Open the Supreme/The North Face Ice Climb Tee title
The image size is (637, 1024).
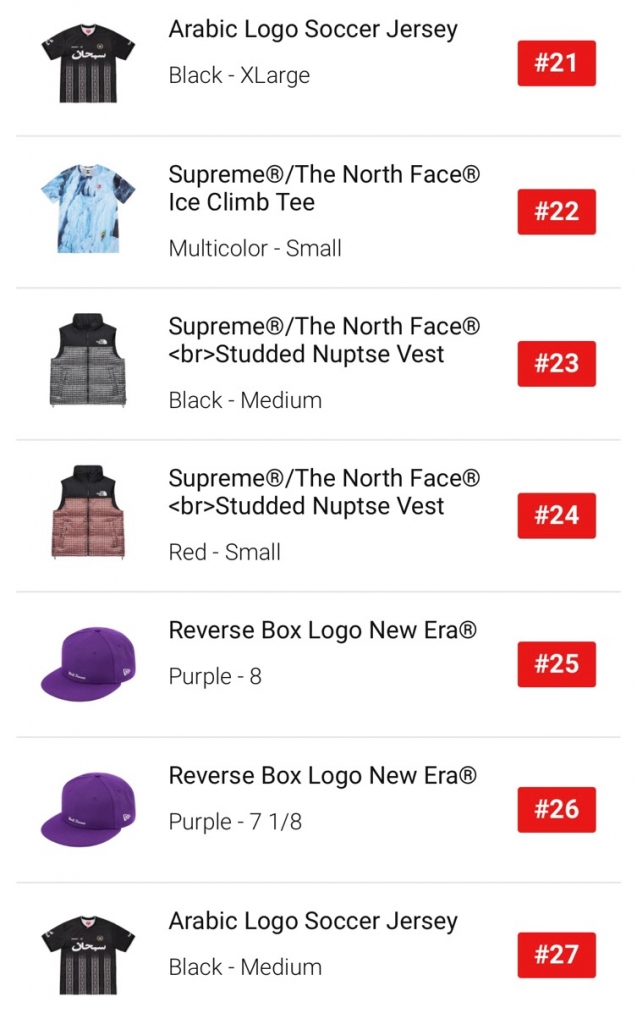pos(324,188)
